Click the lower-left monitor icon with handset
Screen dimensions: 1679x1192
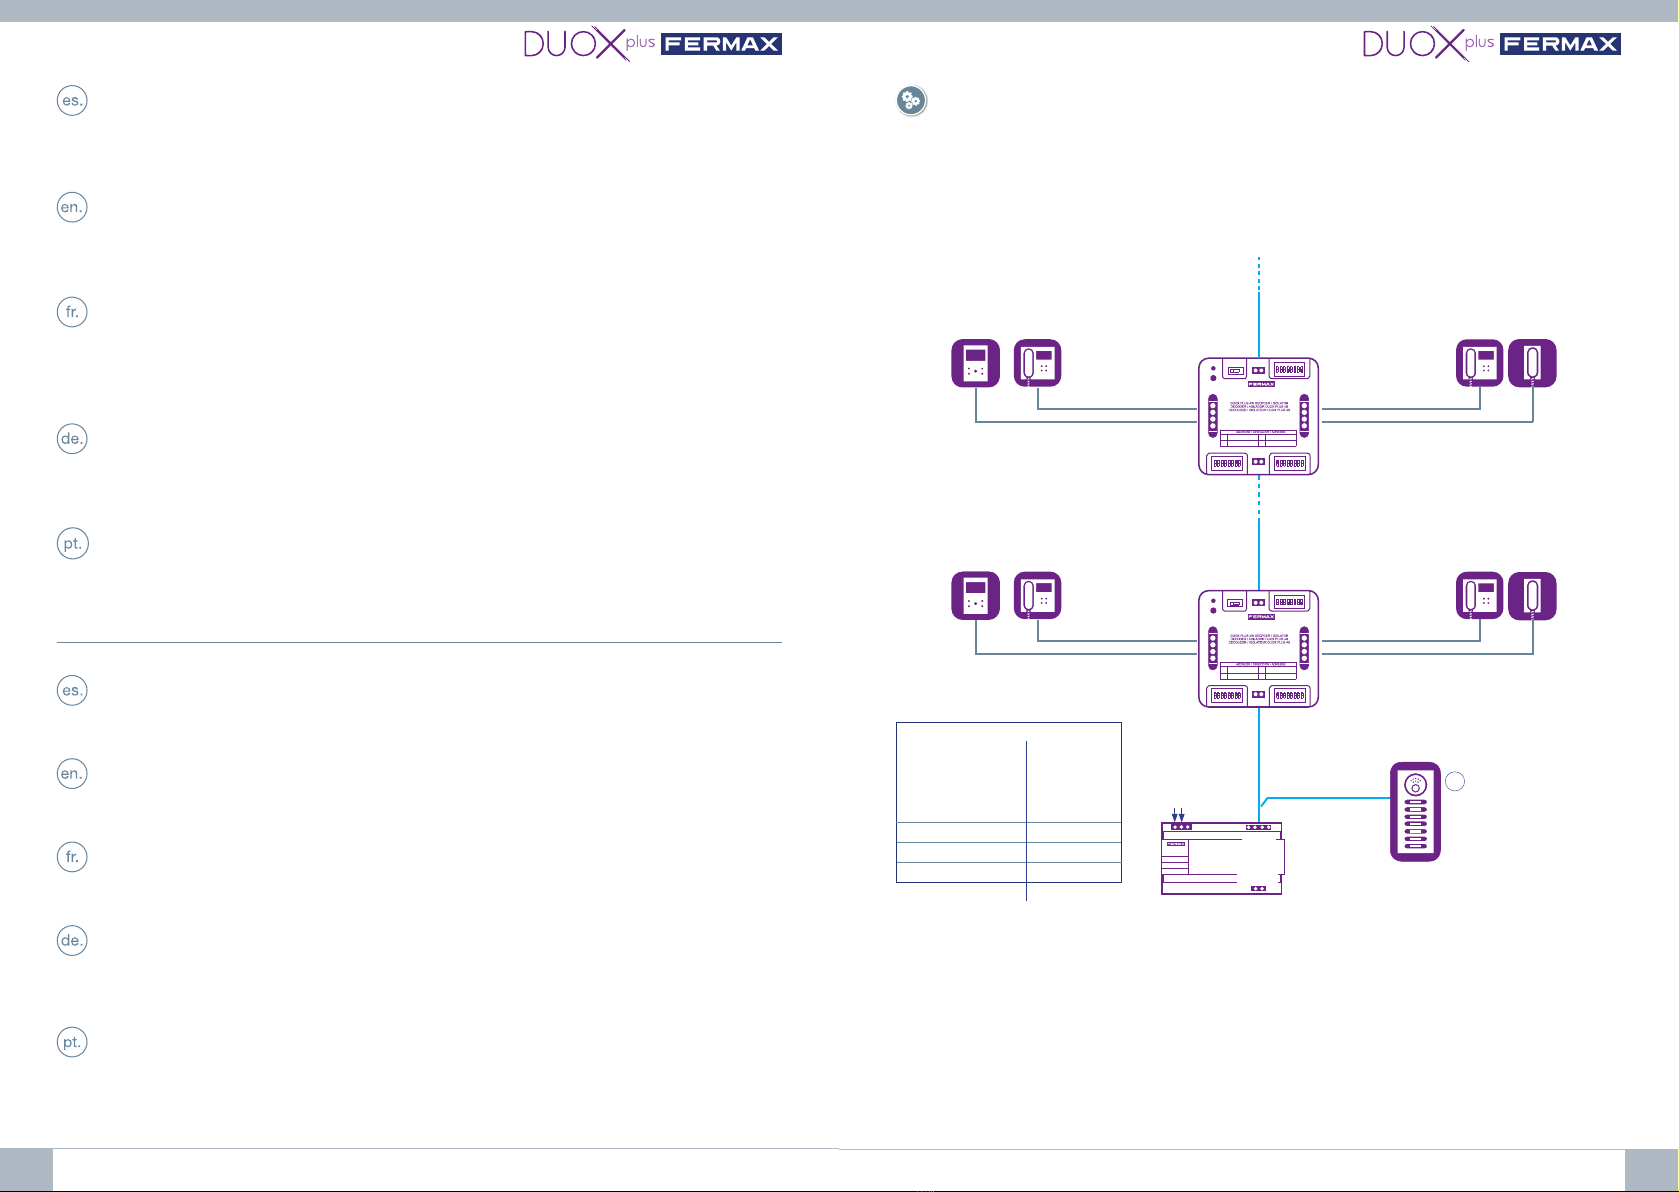(1038, 596)
